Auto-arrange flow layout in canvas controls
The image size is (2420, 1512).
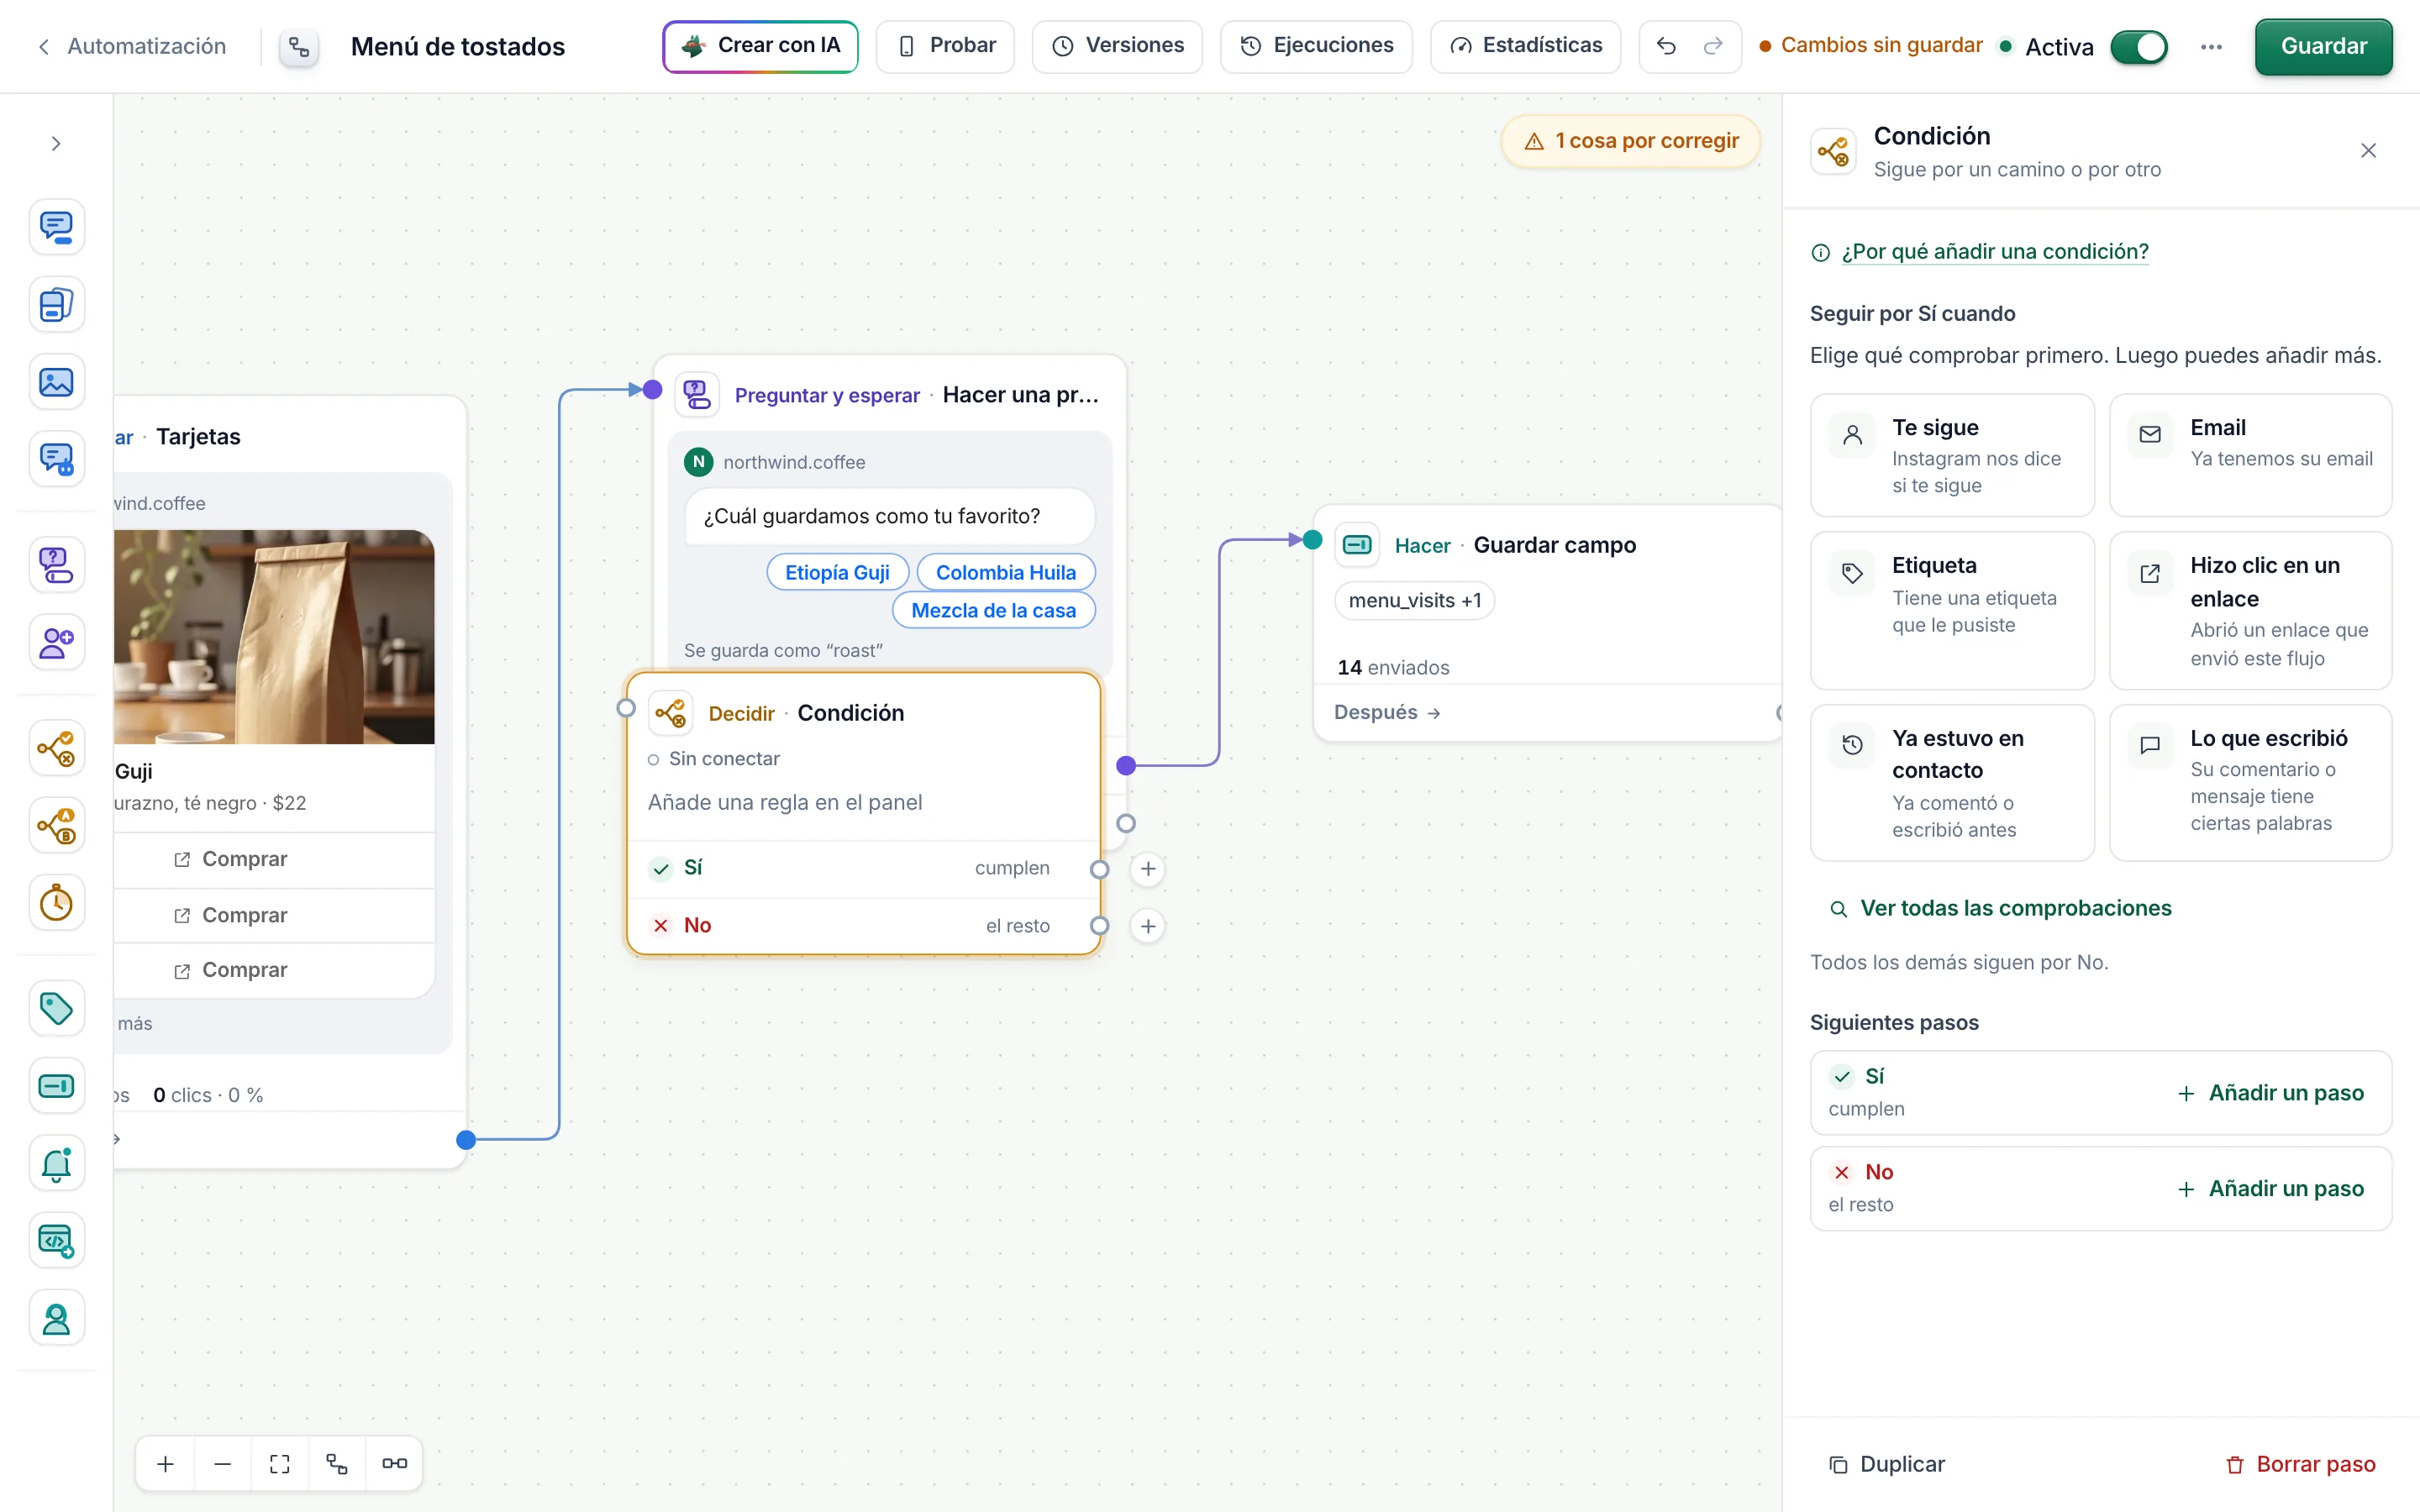337,1464
